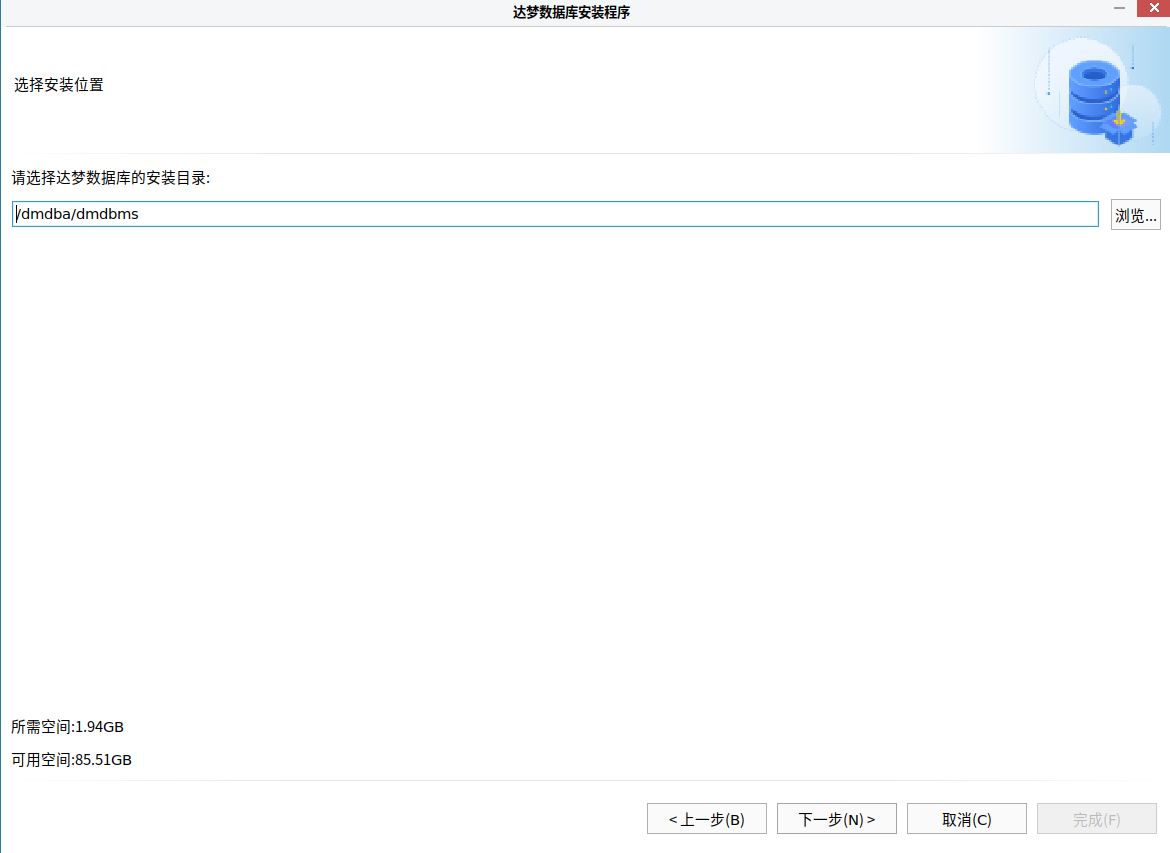Click the 达梦数据库安装程序 window title
The image size is (1170, 853).
[x=572, y=12]
